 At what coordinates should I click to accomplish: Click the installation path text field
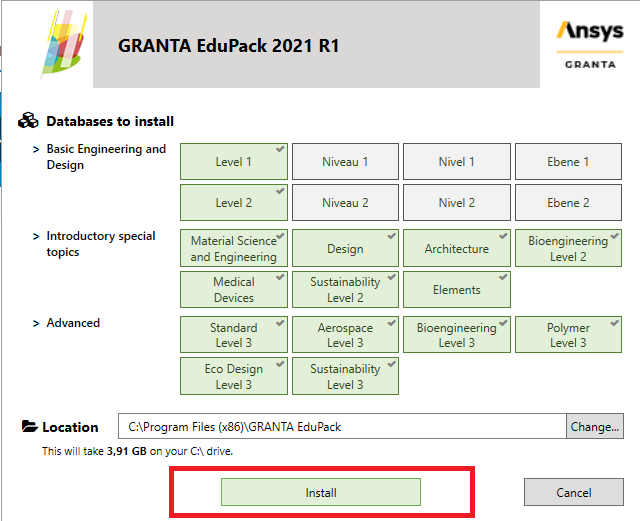(x=342, y=427)
